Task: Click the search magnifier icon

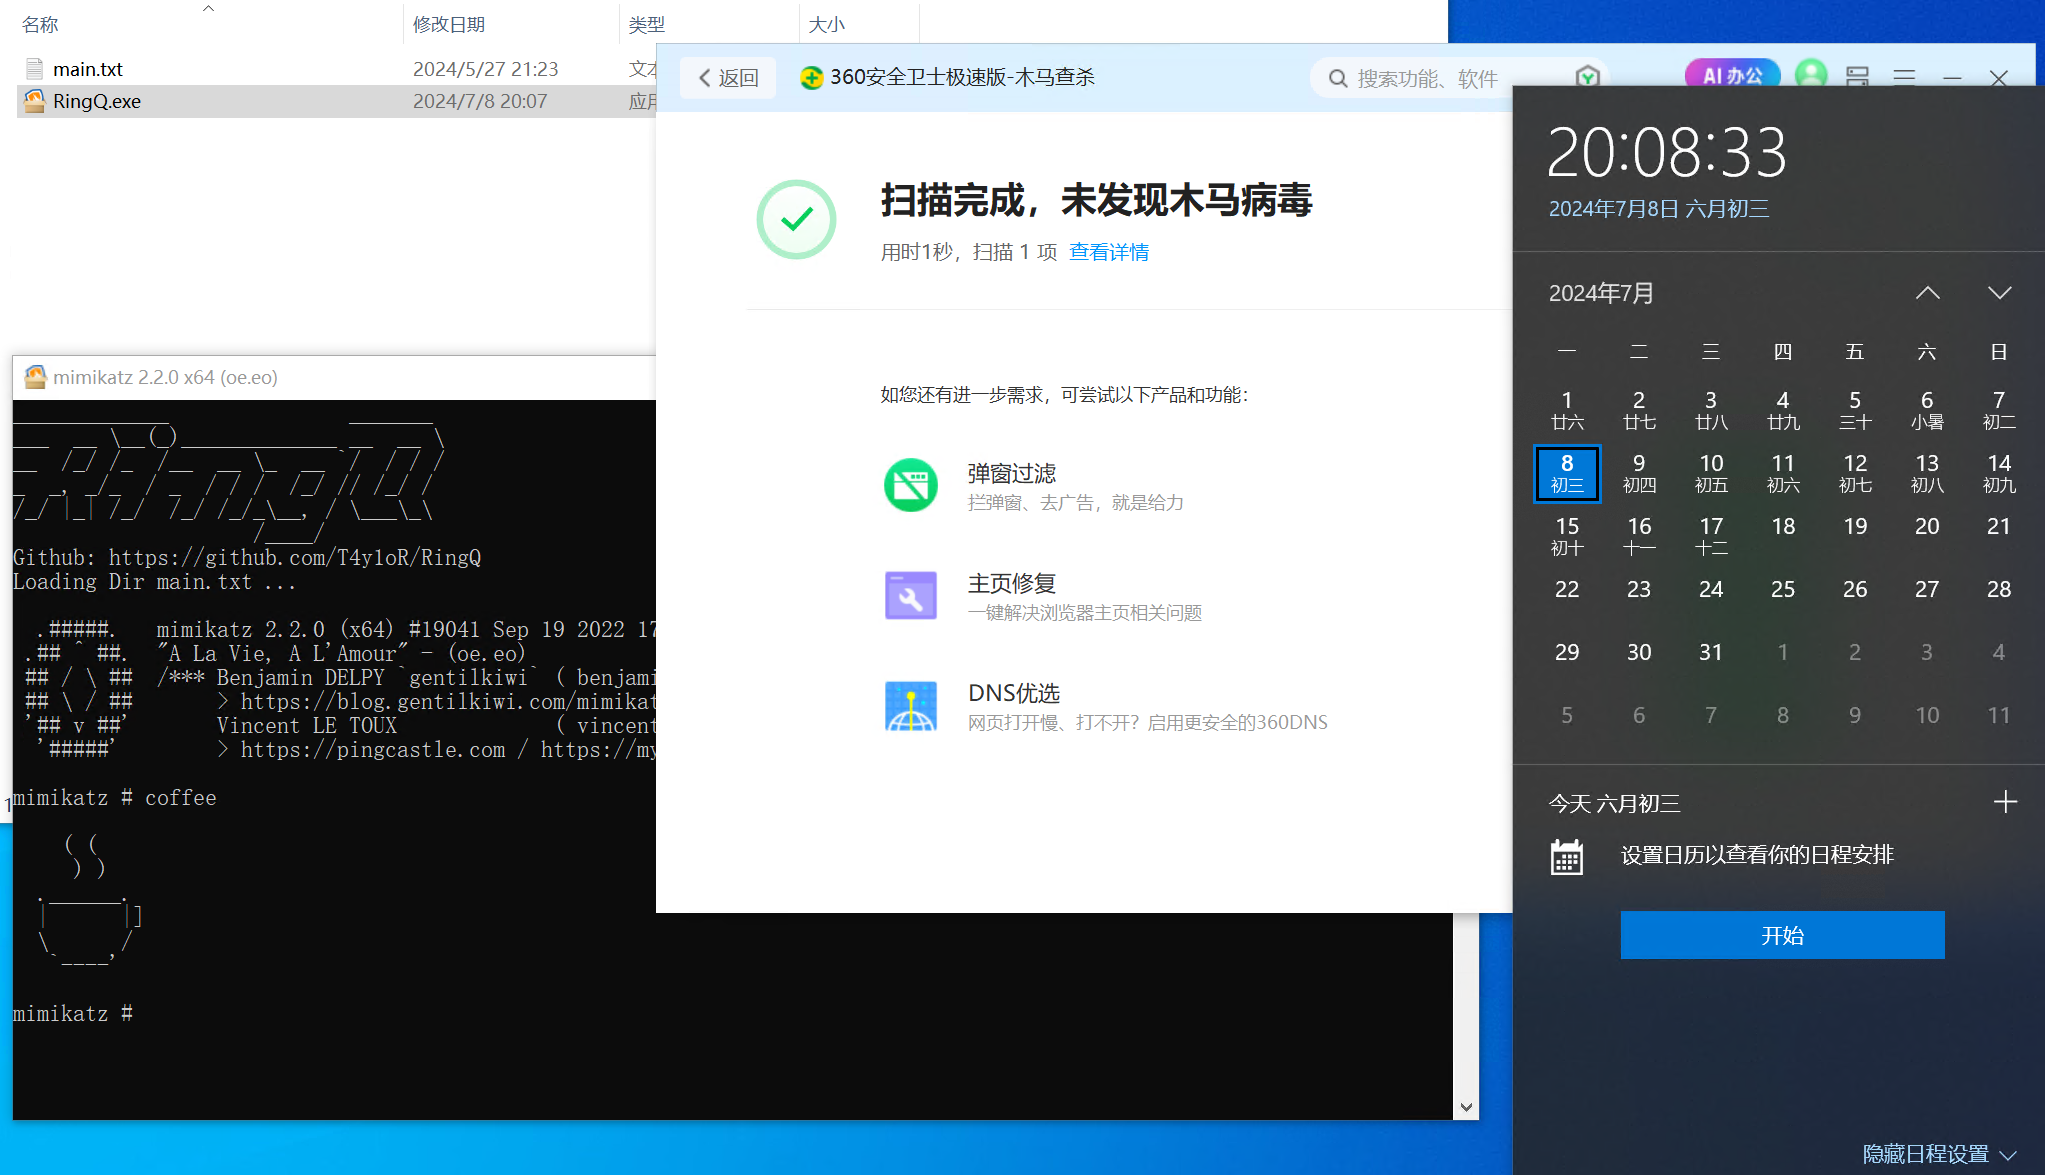Action: [1338, 78]
